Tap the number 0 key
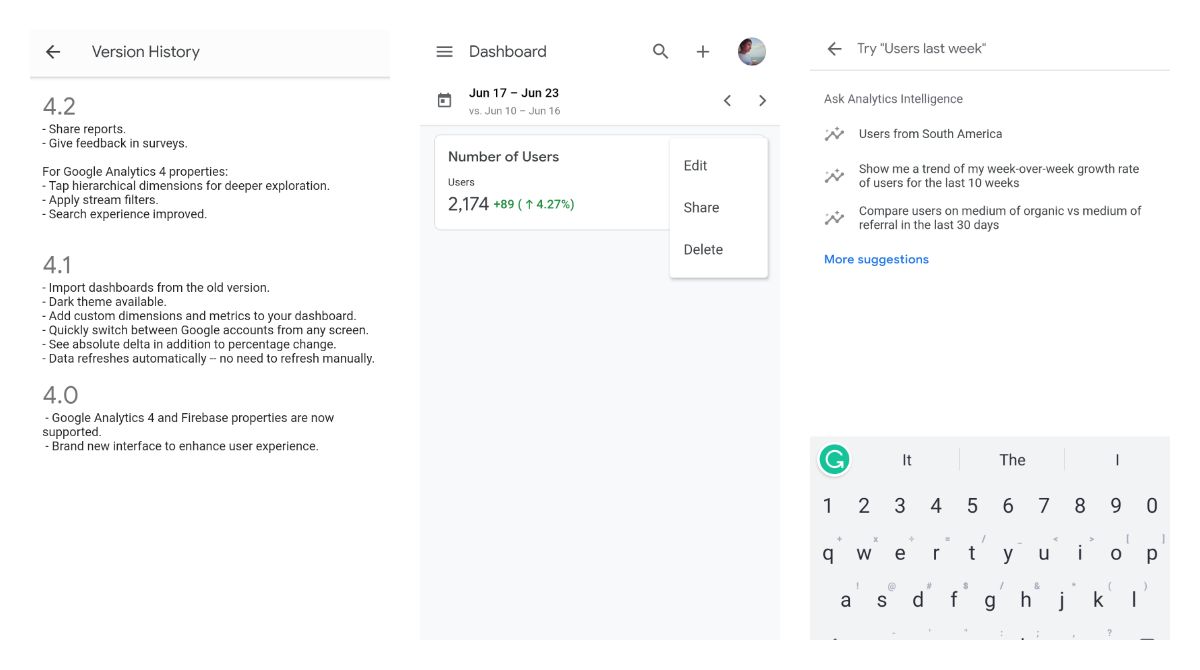 click(1152, 506)
